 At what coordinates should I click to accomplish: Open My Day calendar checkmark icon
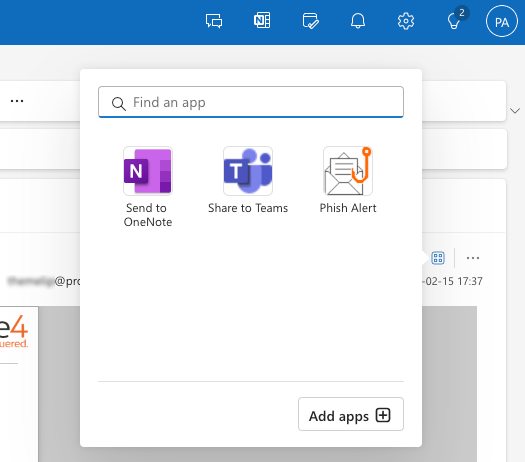click(x=310, y=21)
